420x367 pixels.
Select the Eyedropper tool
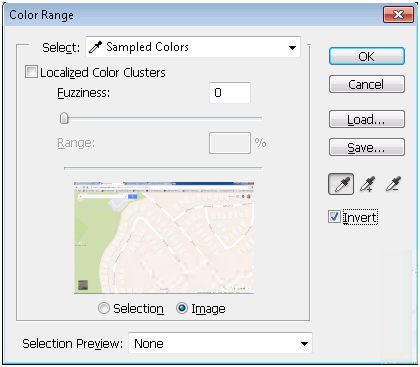click(341, 184)
